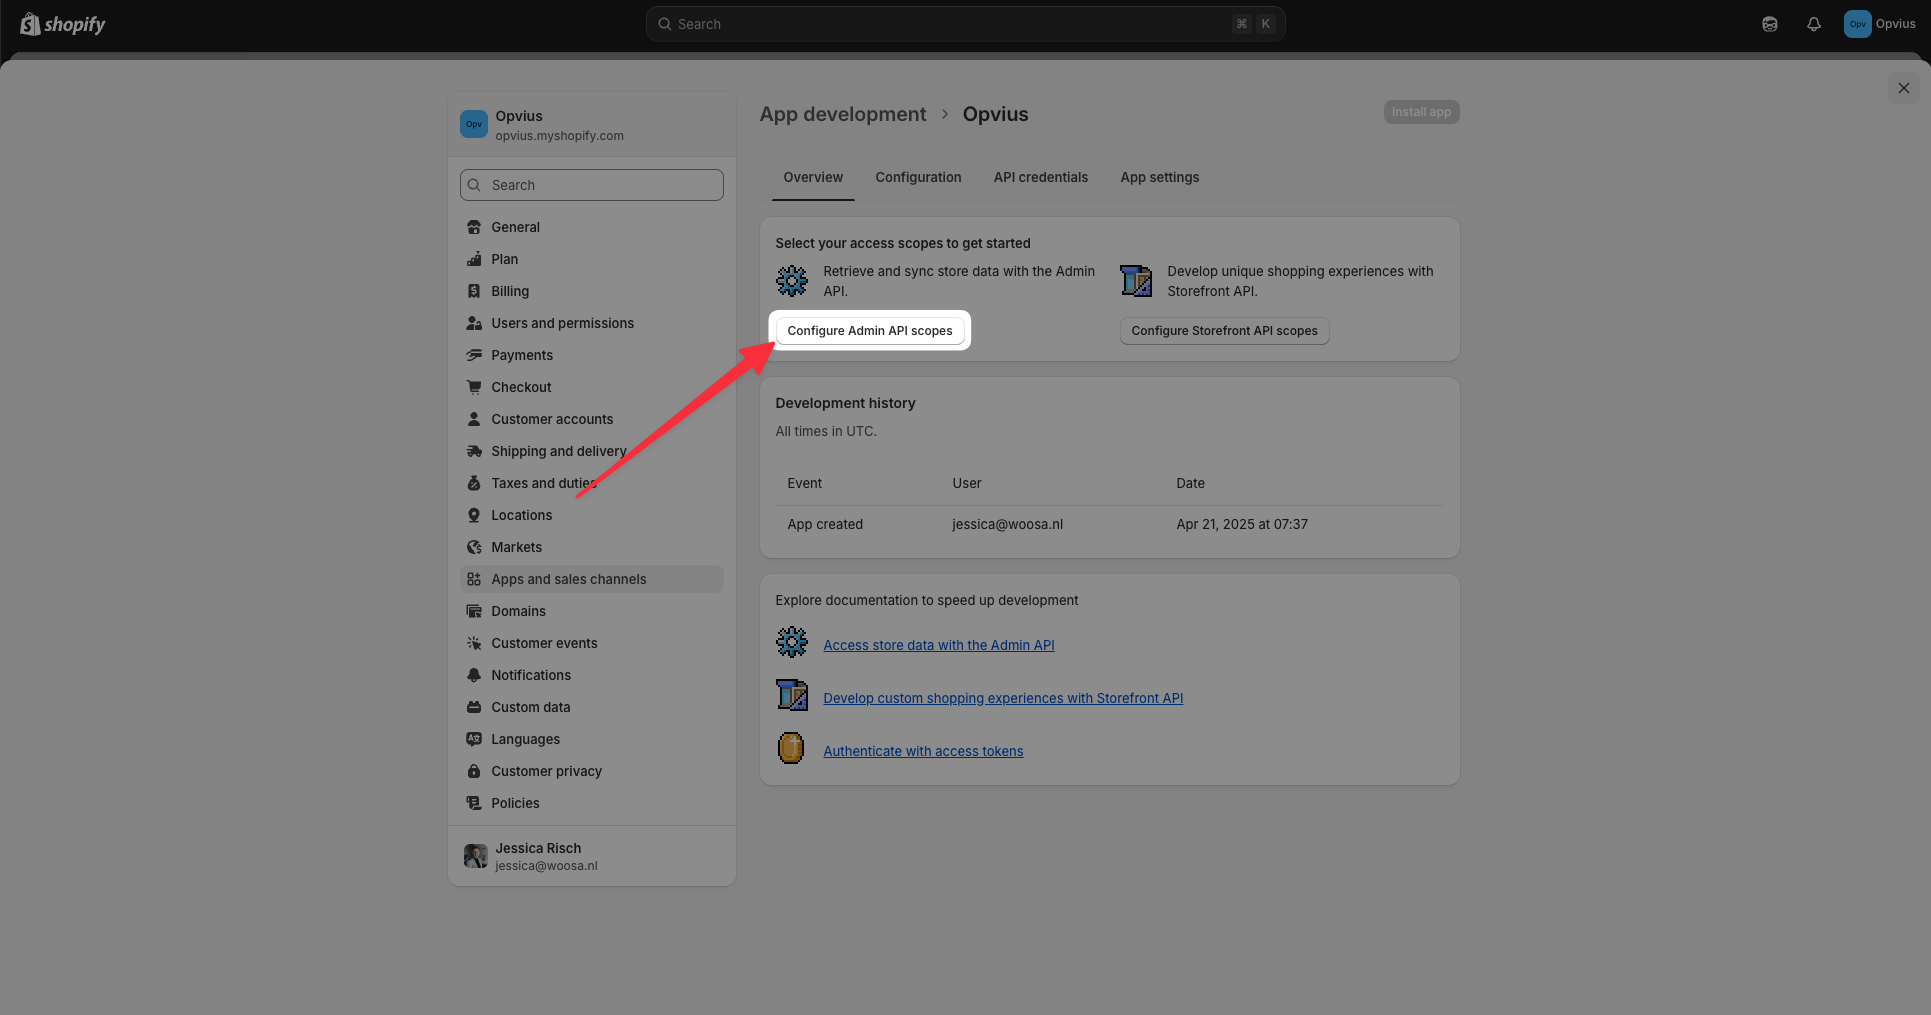Click the Domains icon in sidebar
Image resolution: width=1931 pixels, height=1015 pixels.
[x=474, y=611]
